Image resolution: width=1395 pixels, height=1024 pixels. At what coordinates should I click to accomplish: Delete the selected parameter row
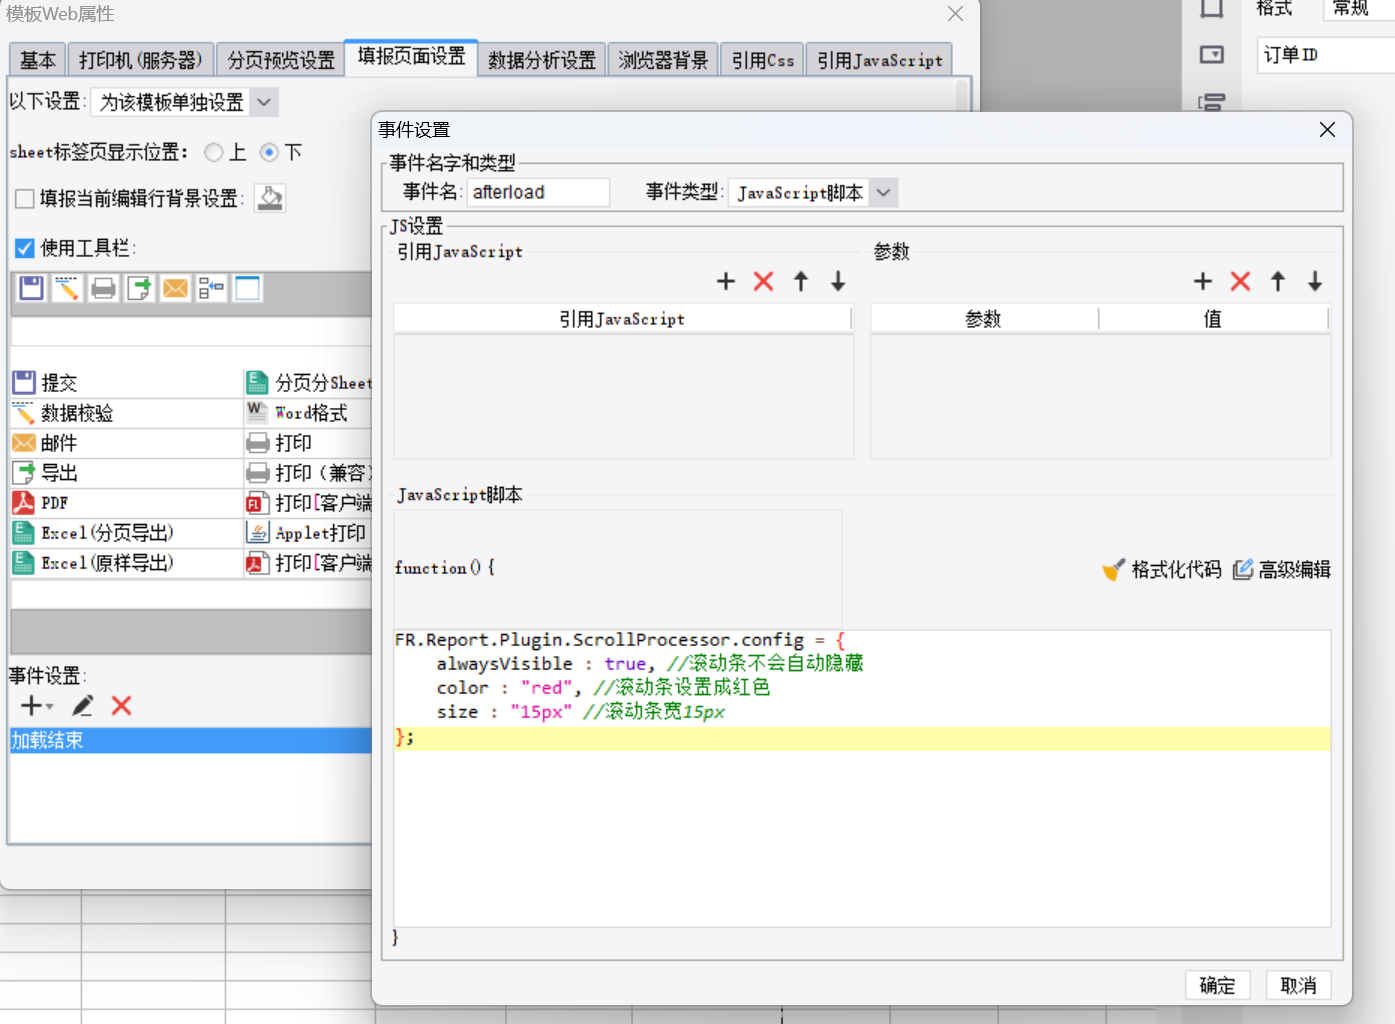click(1240, 282)
